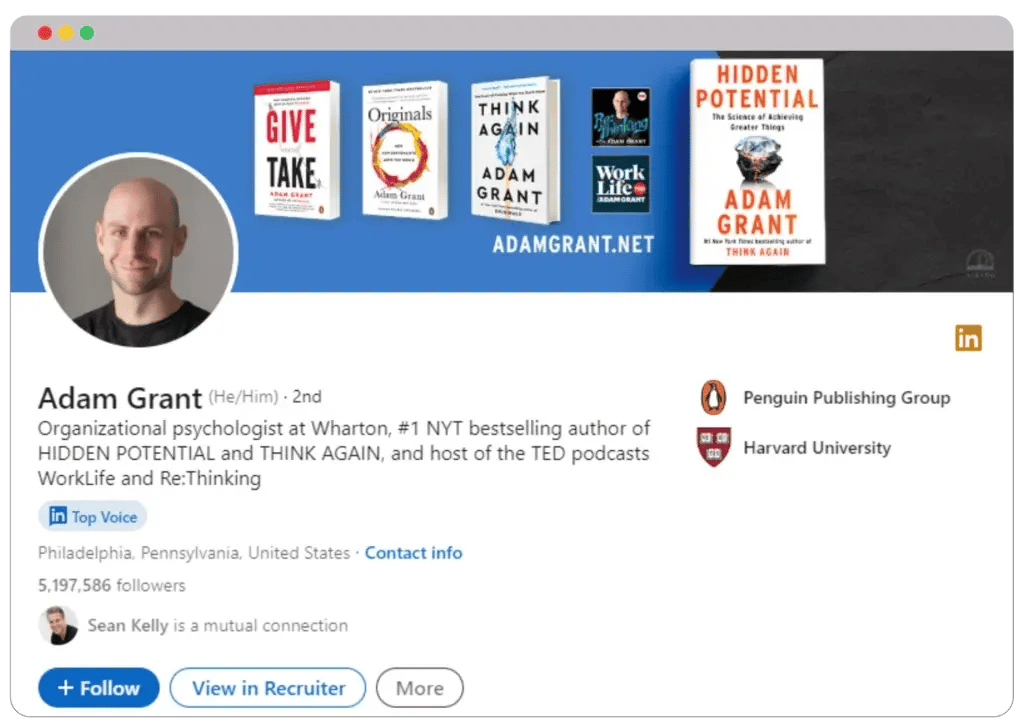
Task: Click the (He/Him) pronouns label
Action: tap(244, 396)
